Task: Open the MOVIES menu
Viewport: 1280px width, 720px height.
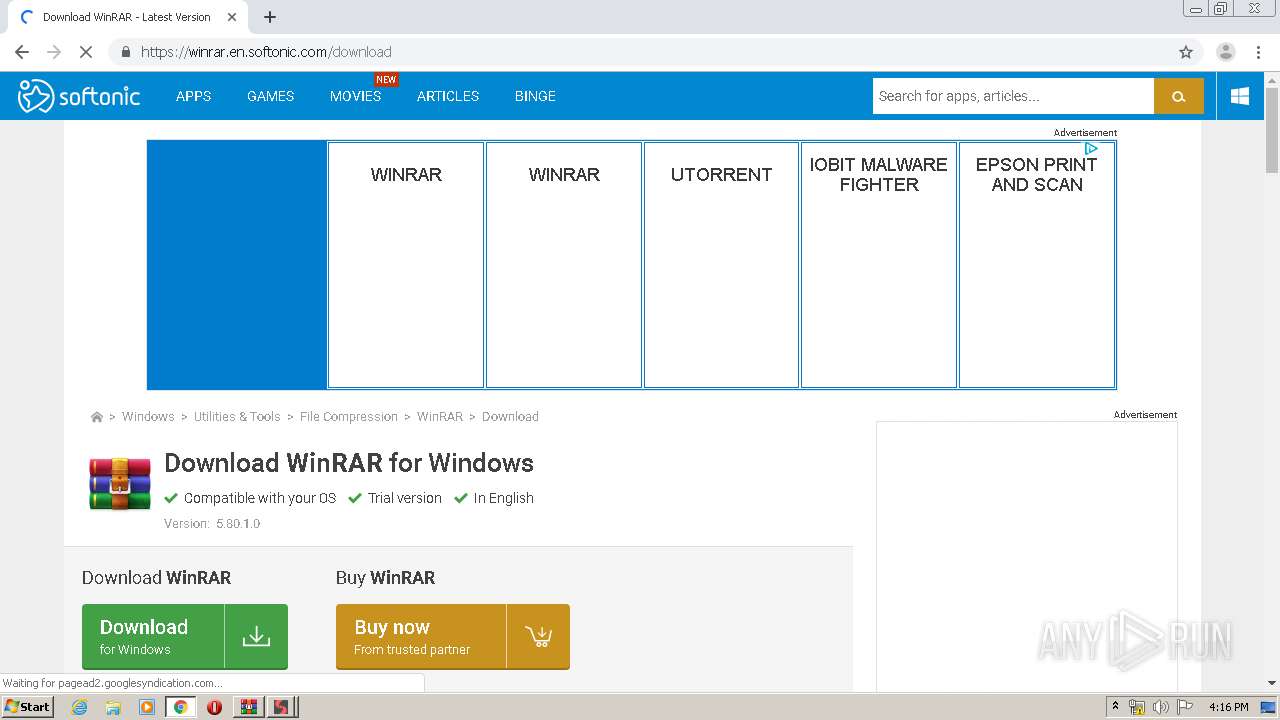Action: 355,96
